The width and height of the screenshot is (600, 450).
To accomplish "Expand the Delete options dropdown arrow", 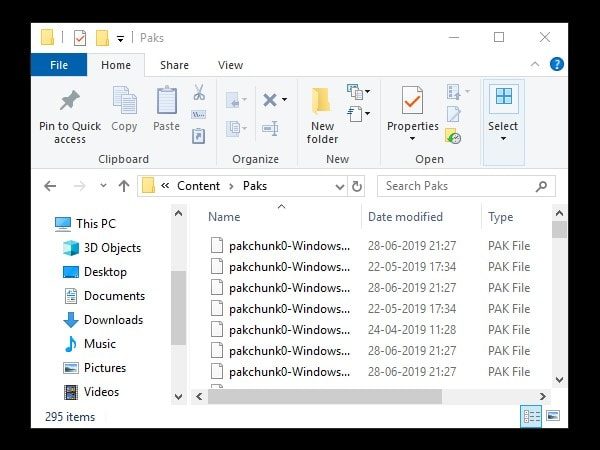I will 284,99.
